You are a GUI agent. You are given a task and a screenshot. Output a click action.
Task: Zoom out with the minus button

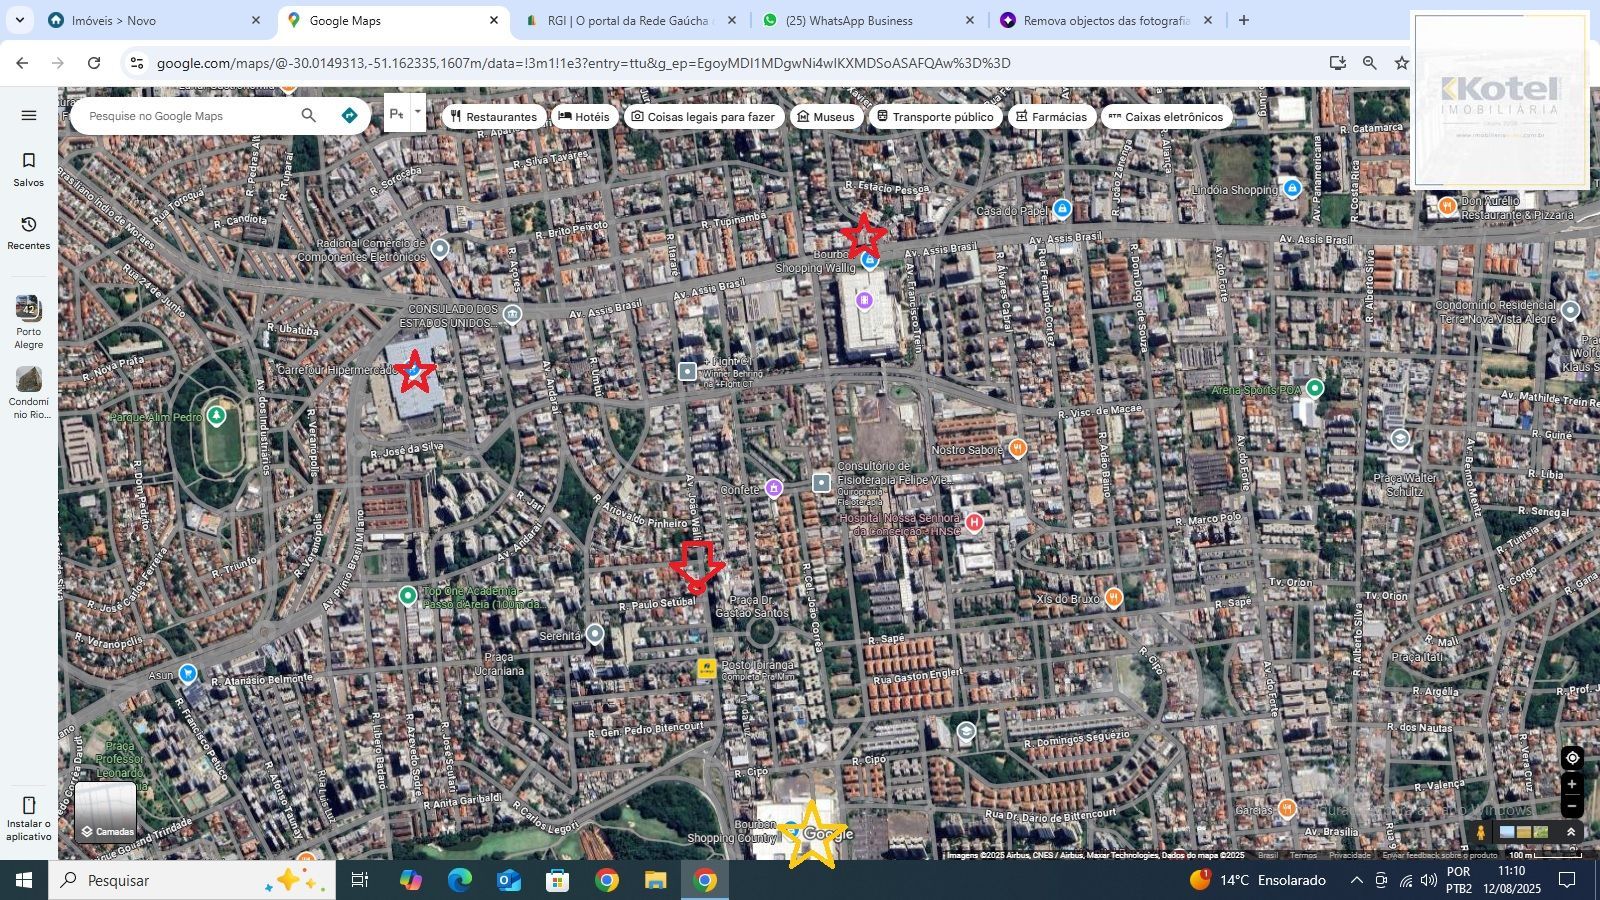pyautogui.click(x=1572, y=806)
